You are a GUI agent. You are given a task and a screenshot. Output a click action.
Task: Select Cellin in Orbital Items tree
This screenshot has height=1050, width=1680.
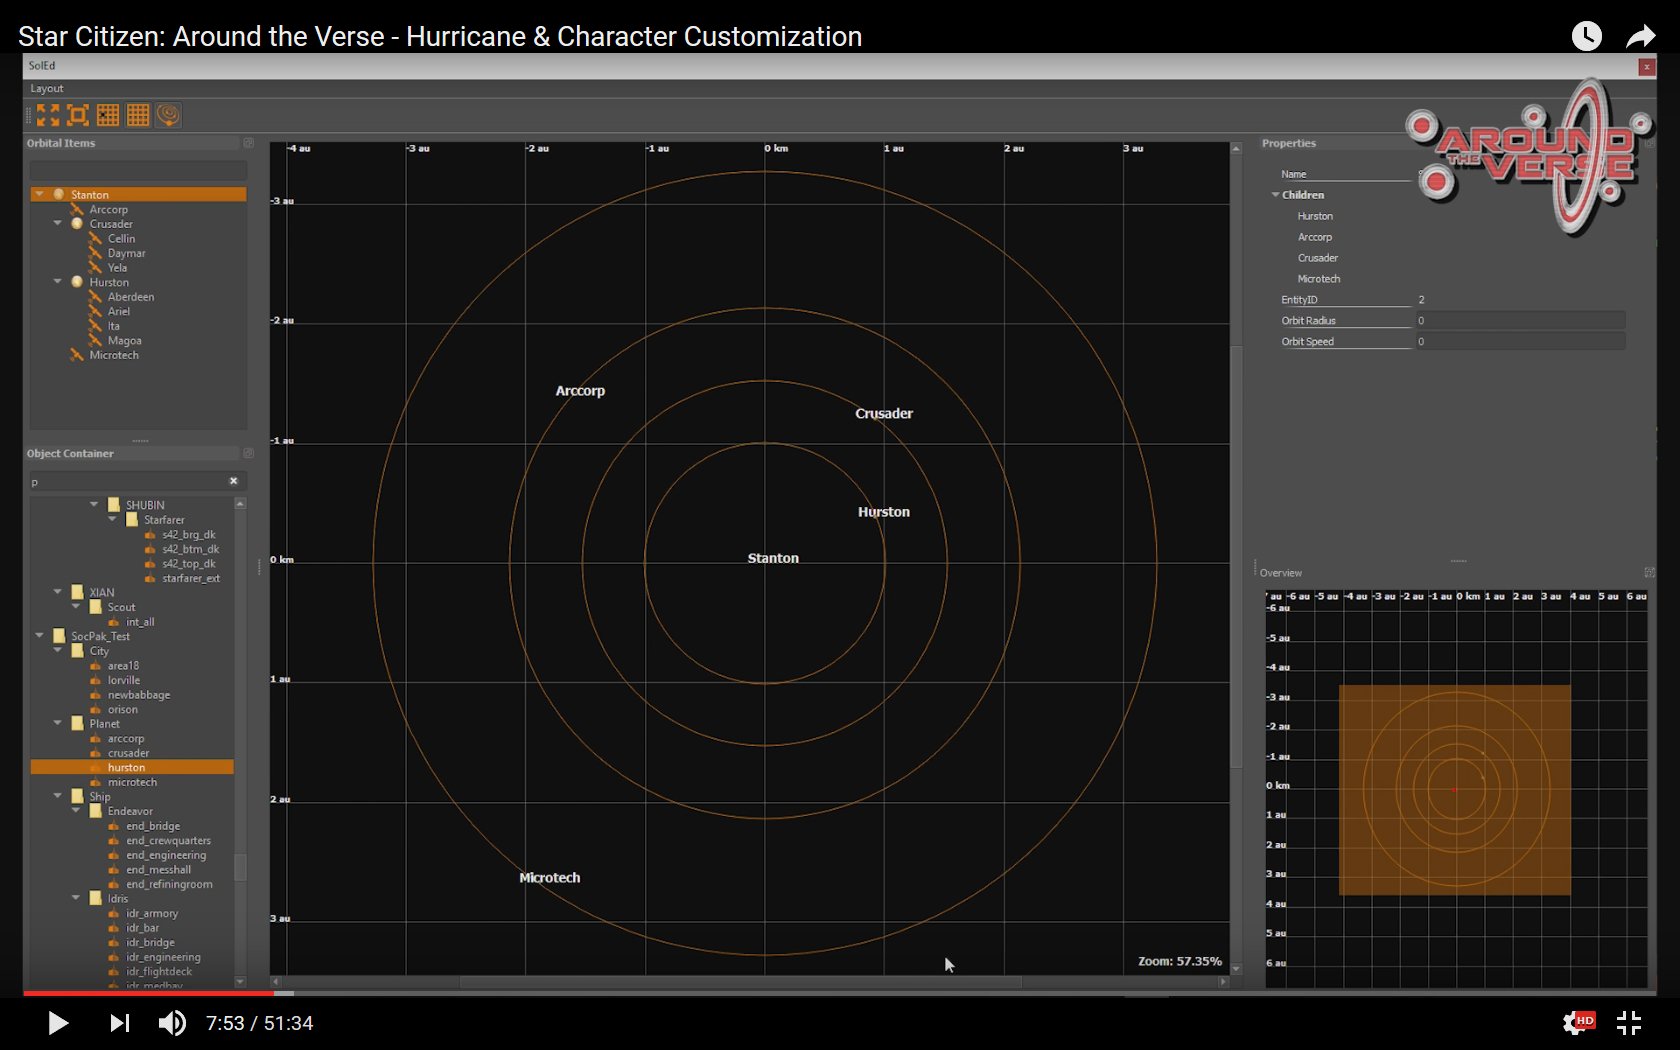point(121,239)
